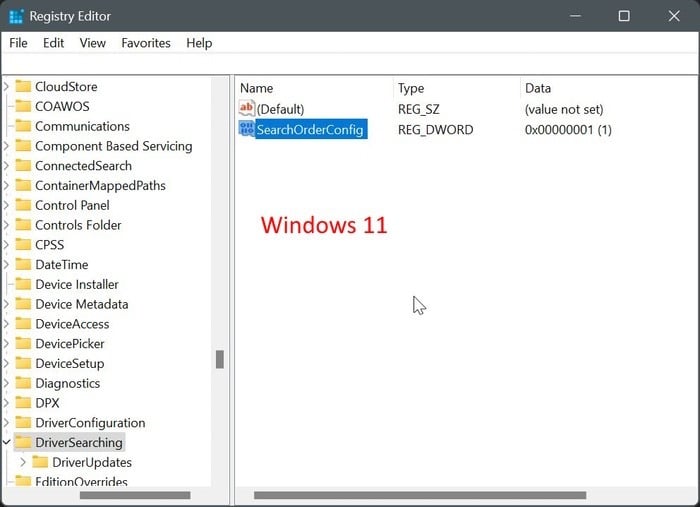
Task: Click the DriverConfiguration folder icon
Action: click(23, 422)
